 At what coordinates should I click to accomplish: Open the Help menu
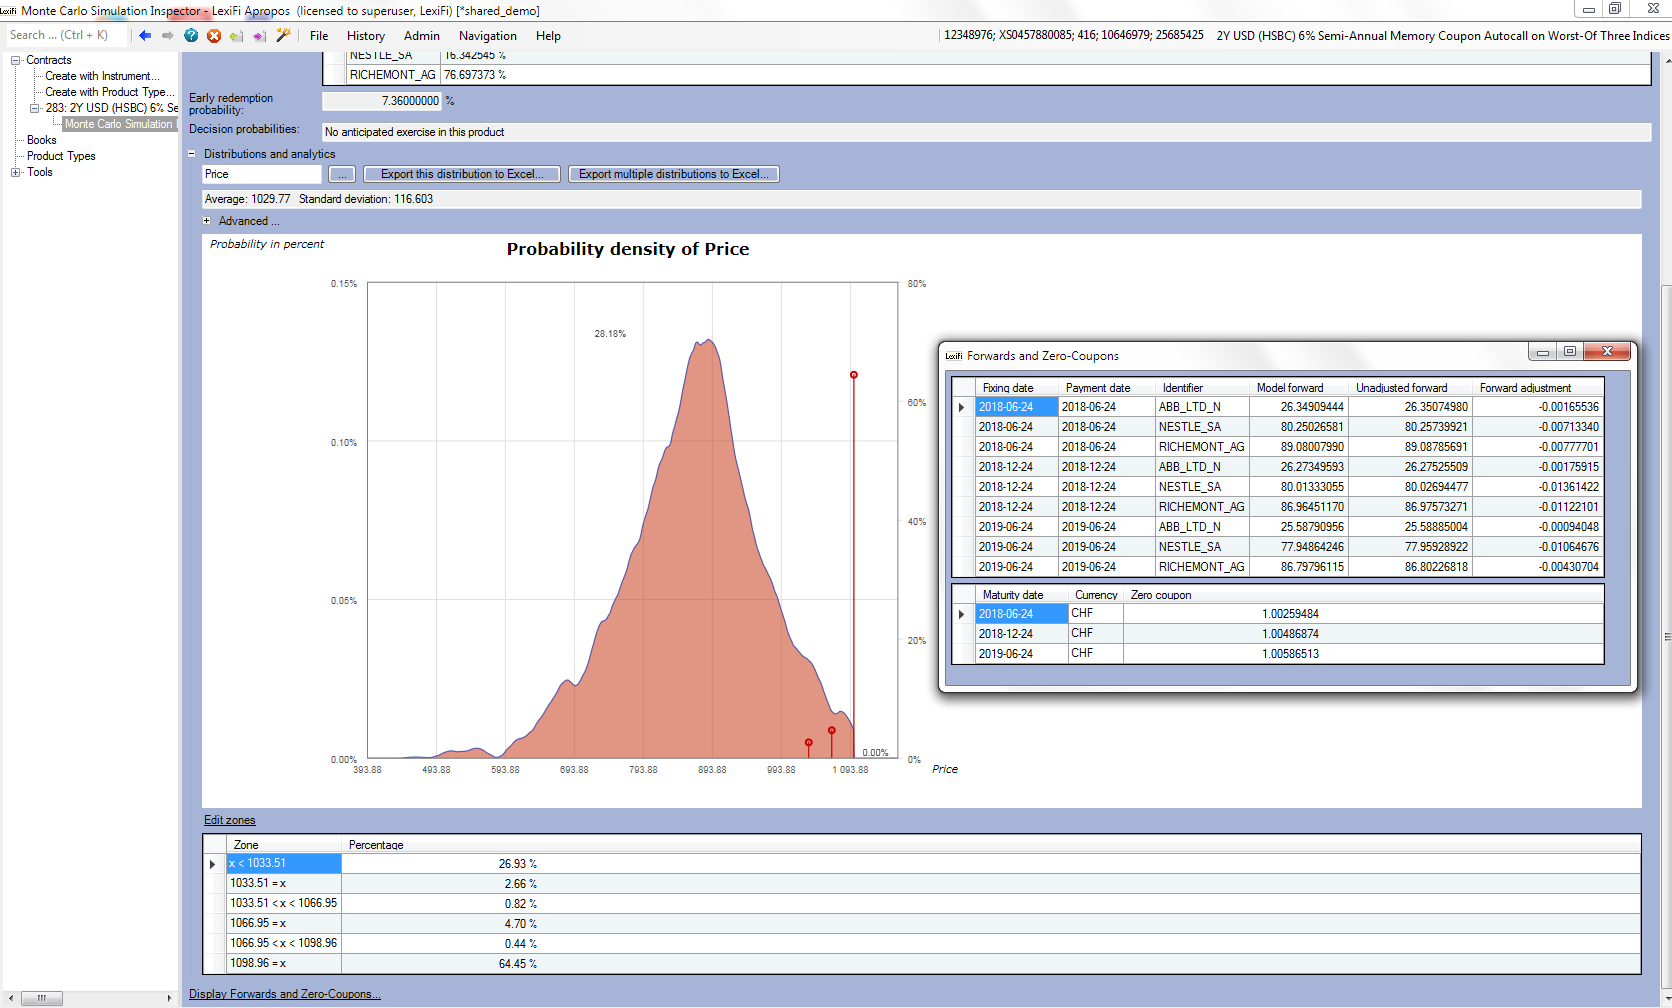point(548,35)
